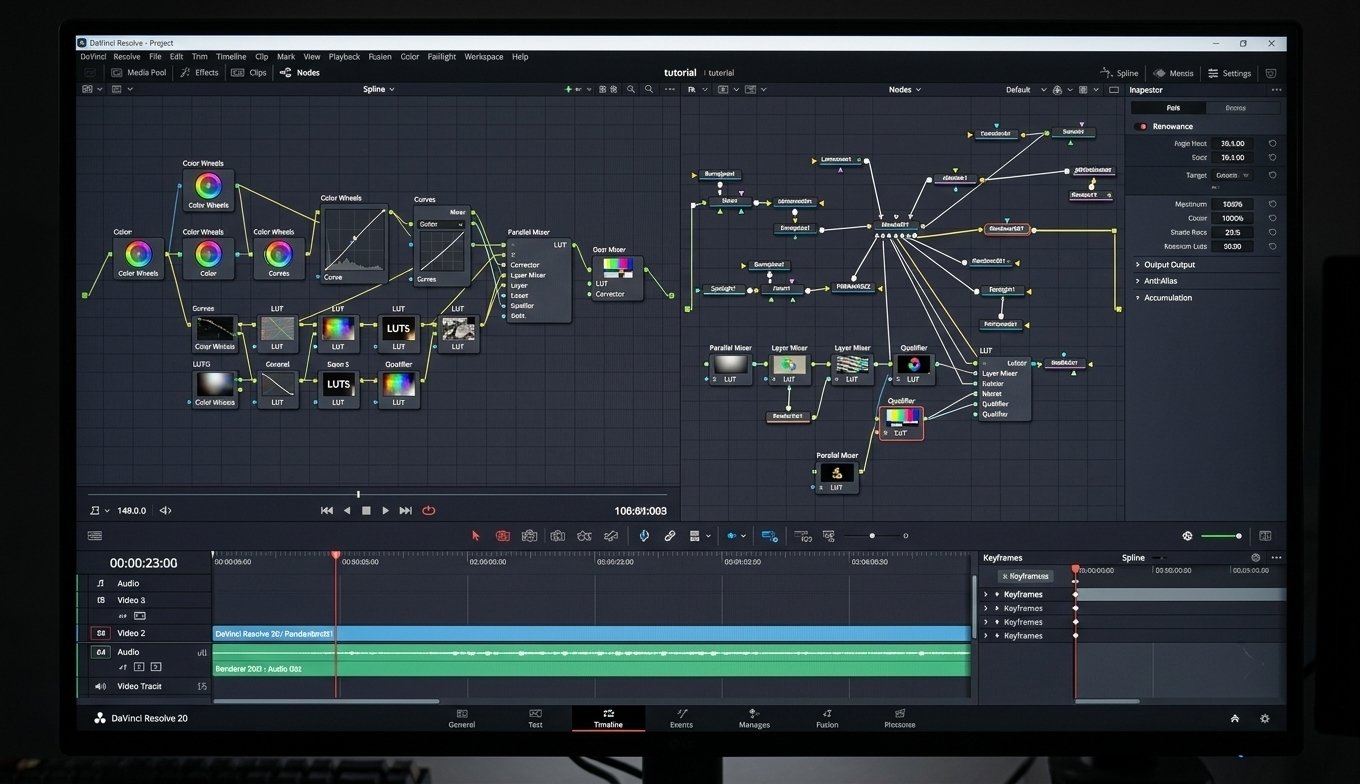Open Spline from the top-right toolbar

click(x=1119, y=73)
